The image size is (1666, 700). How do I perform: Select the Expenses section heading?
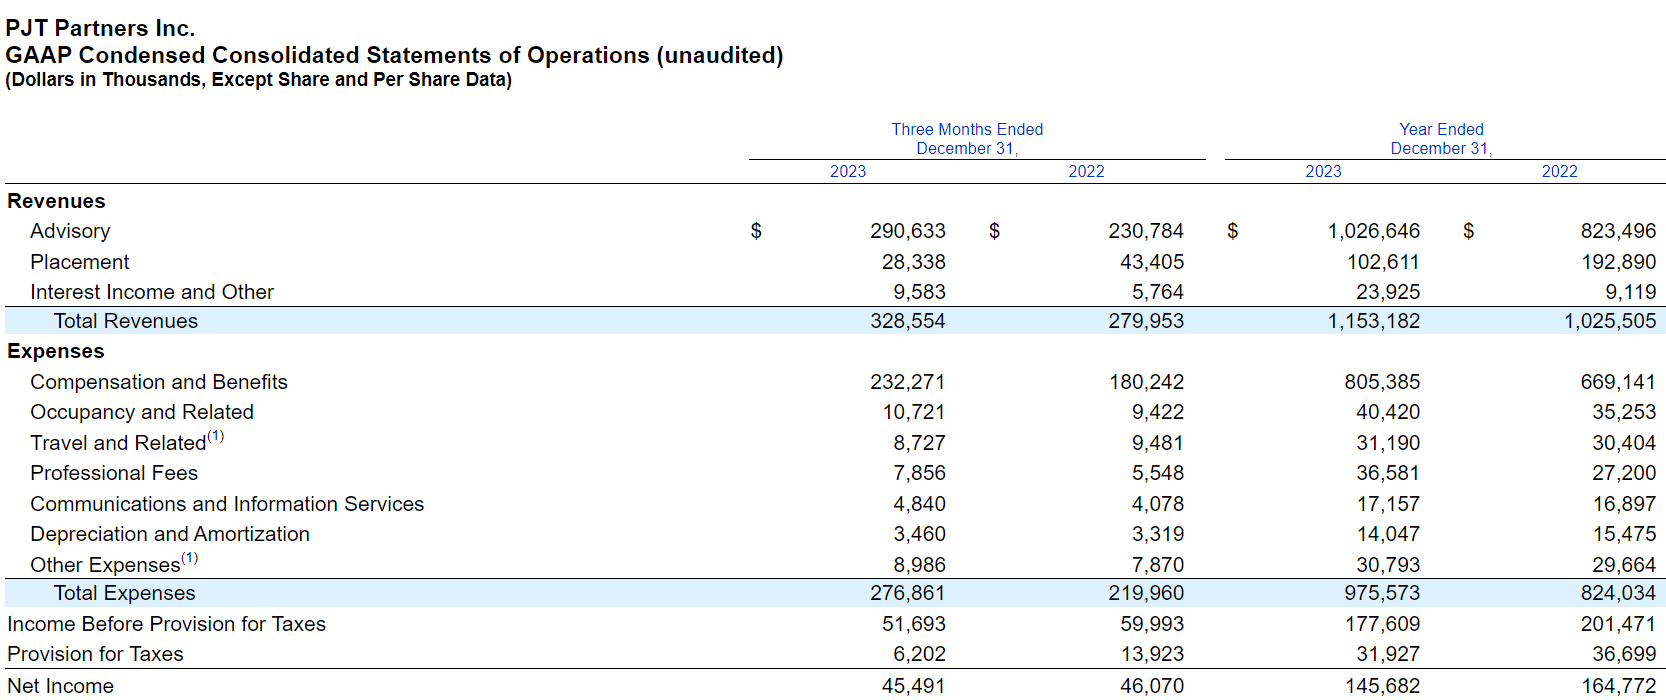[56, 351]
